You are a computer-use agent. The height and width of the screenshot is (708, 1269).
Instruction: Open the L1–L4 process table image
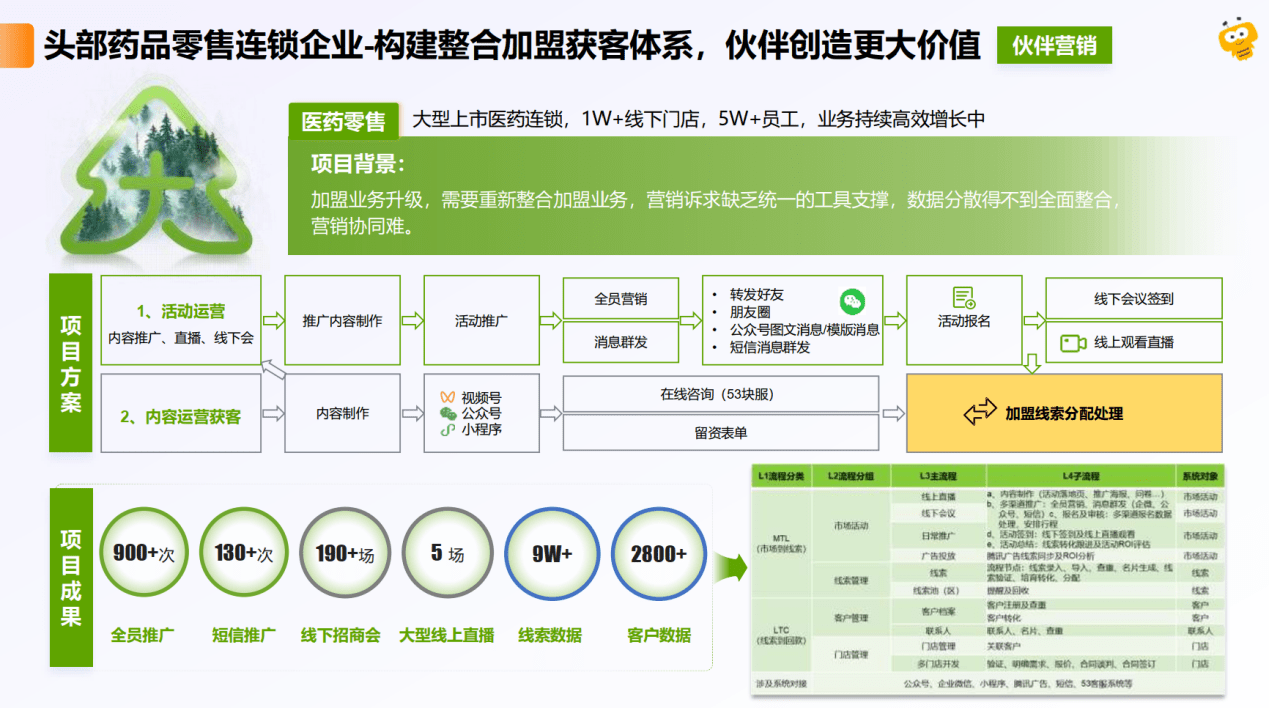coord(986,578)
